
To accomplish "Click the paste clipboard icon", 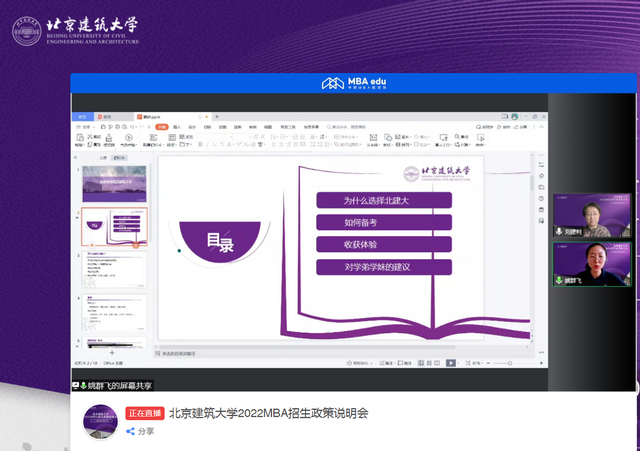I will 80,138.
